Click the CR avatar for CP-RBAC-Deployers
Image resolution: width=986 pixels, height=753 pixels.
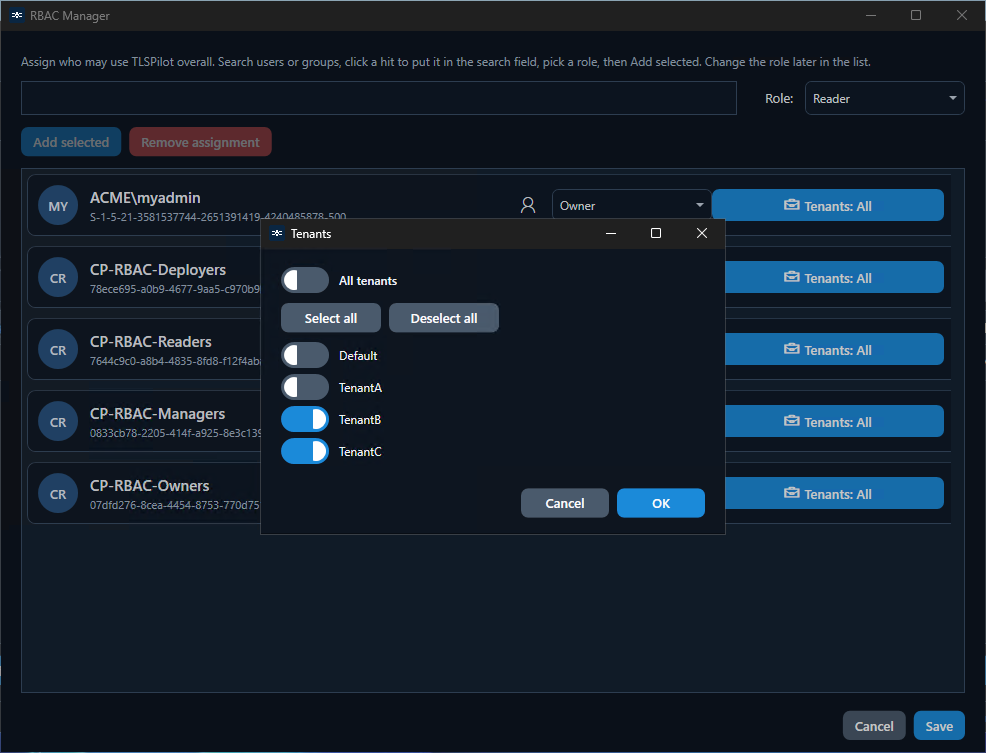point(58,278)
